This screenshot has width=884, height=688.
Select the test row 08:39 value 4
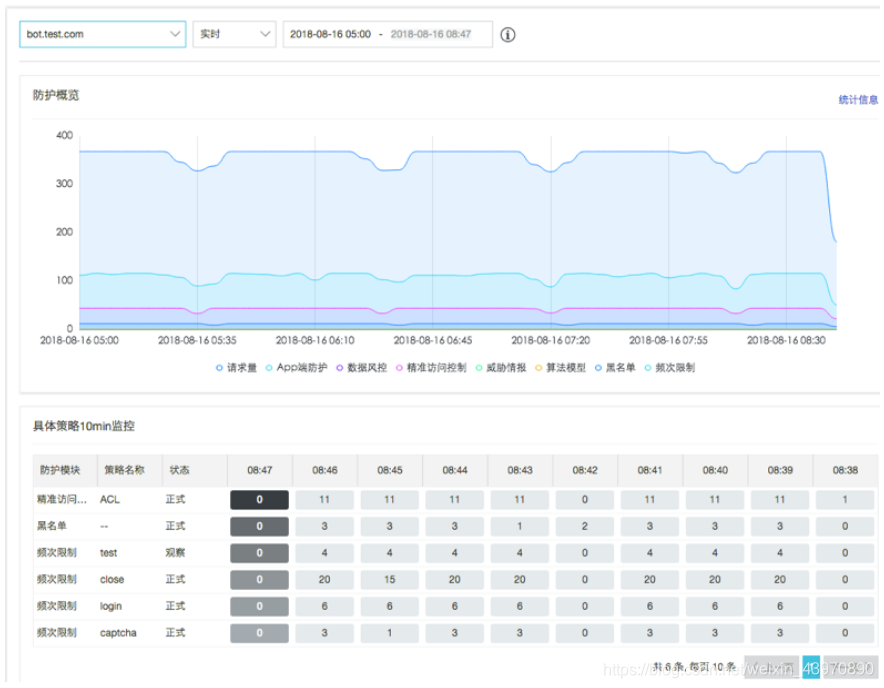tap(780, 553)
